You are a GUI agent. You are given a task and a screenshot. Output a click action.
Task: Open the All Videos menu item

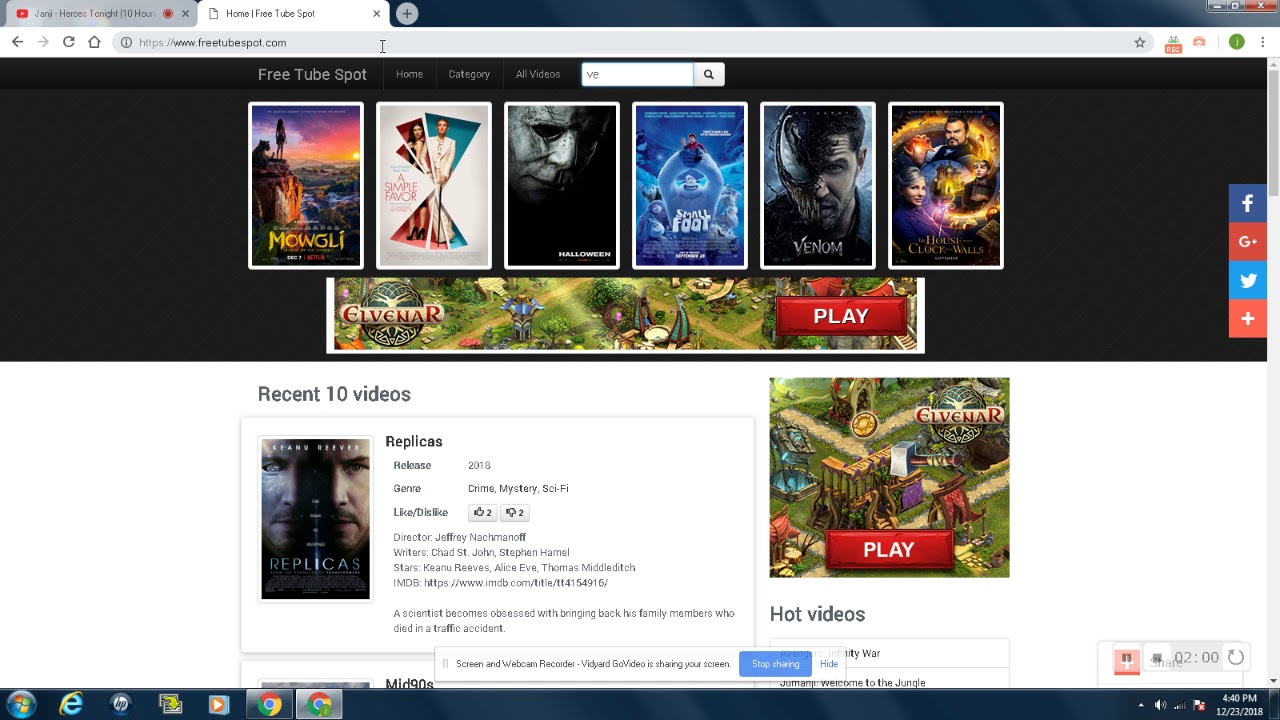coord(538,74)
